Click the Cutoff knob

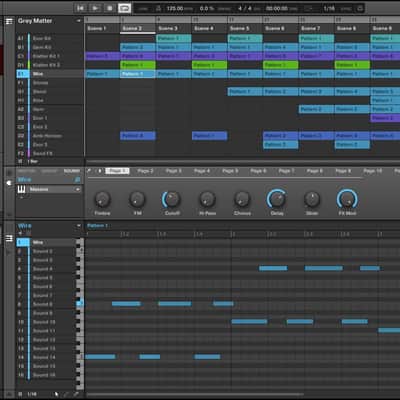[172, 199]
